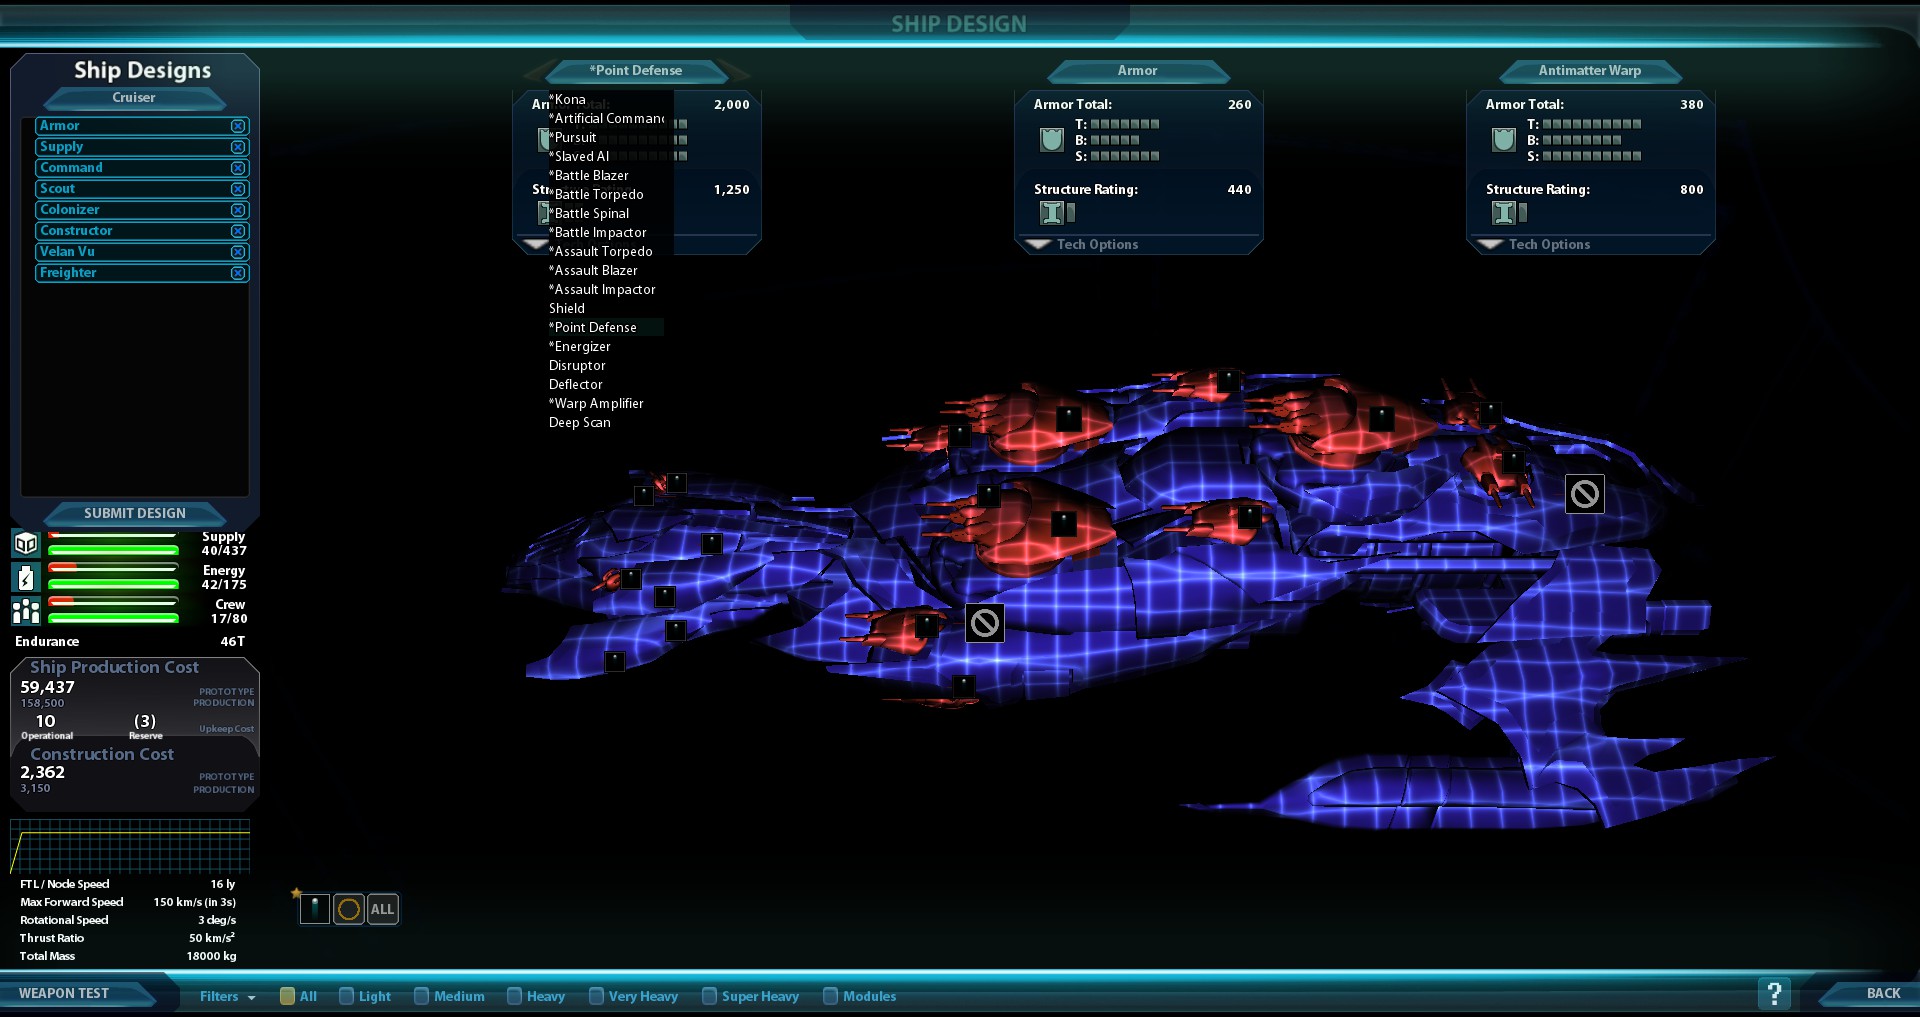
Task: Delete the Supply ship design
Action: click(238, 147)
